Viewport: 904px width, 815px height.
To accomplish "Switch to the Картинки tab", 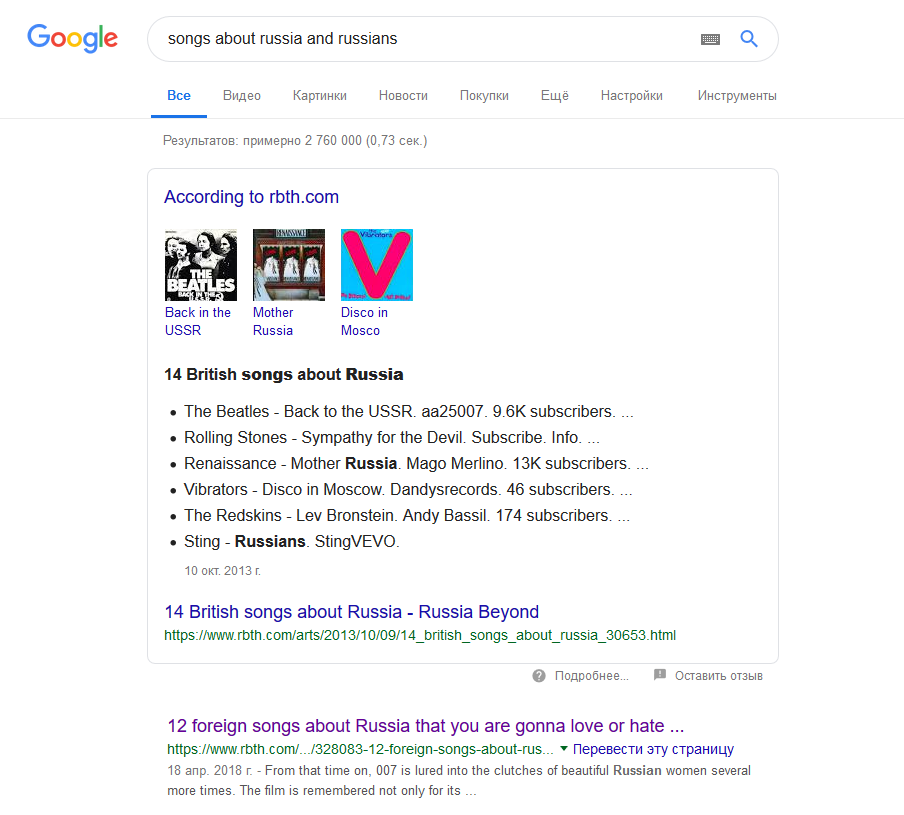I will pos(319,96).
